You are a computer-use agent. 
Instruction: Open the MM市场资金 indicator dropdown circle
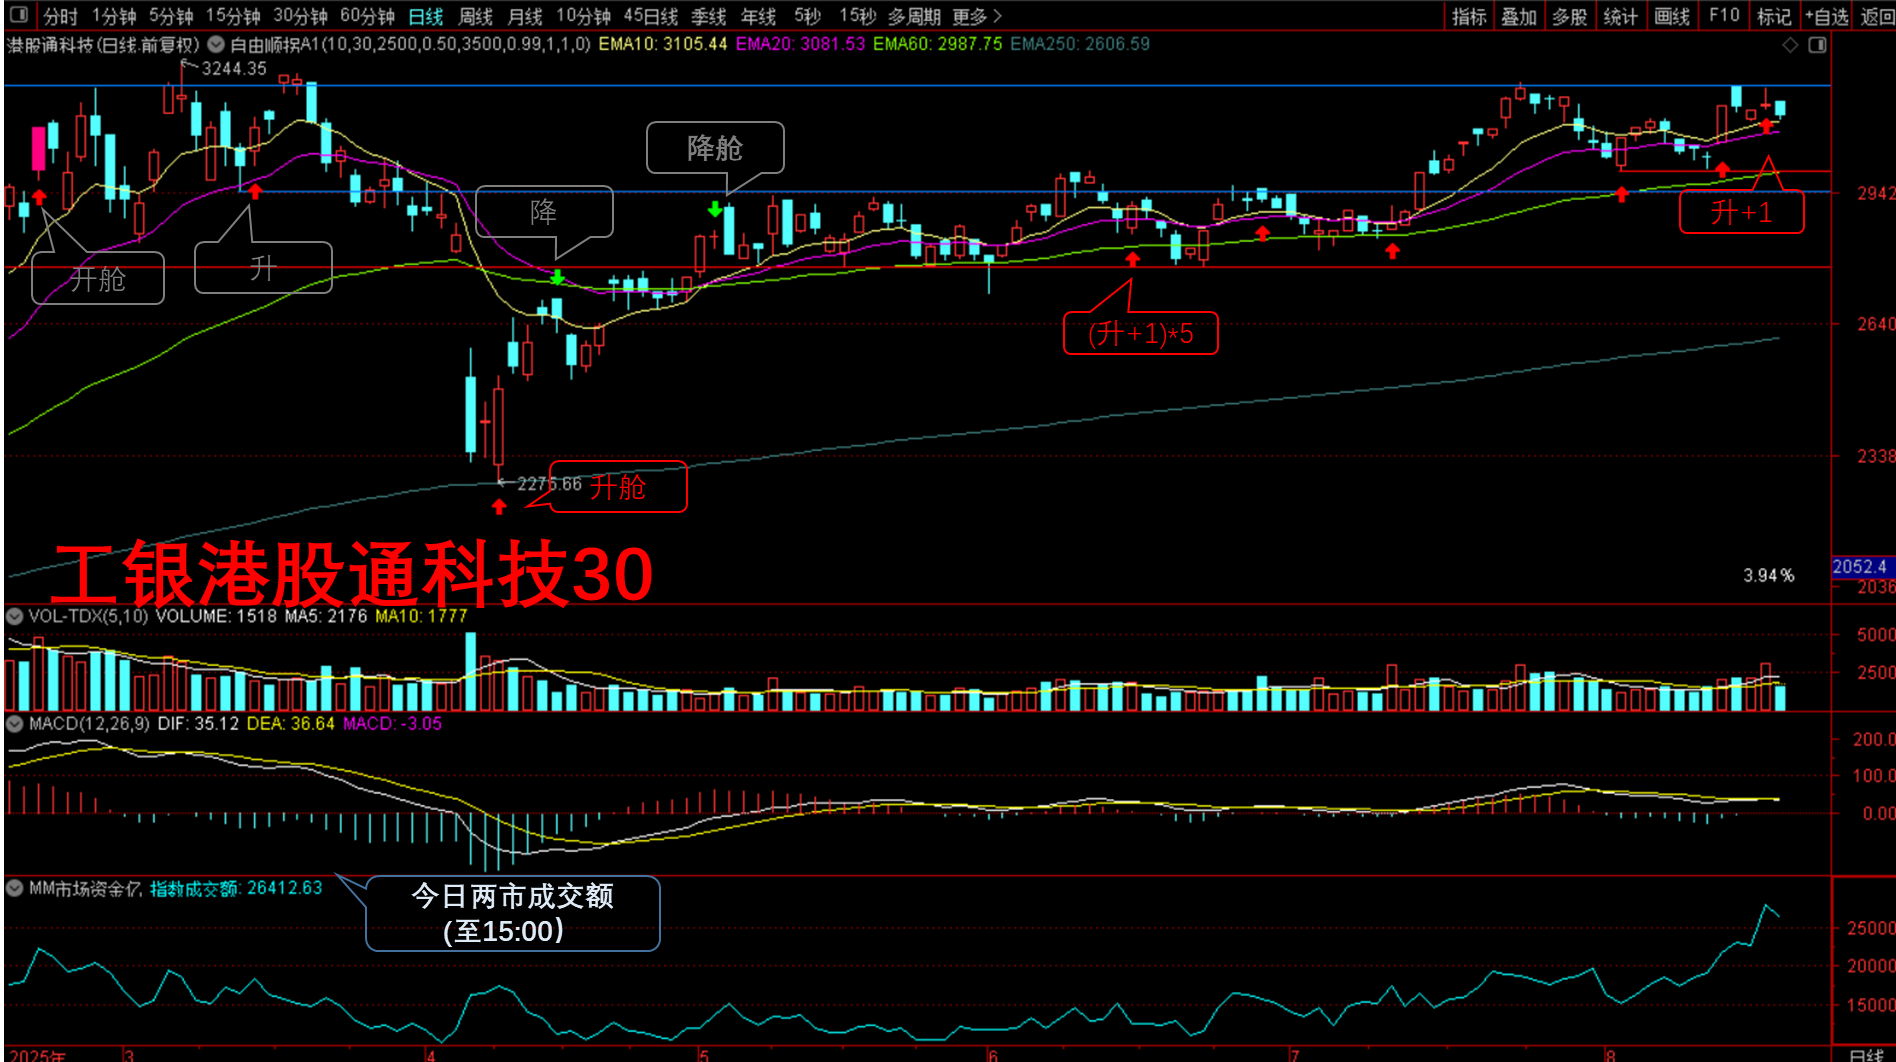(15, 887)
